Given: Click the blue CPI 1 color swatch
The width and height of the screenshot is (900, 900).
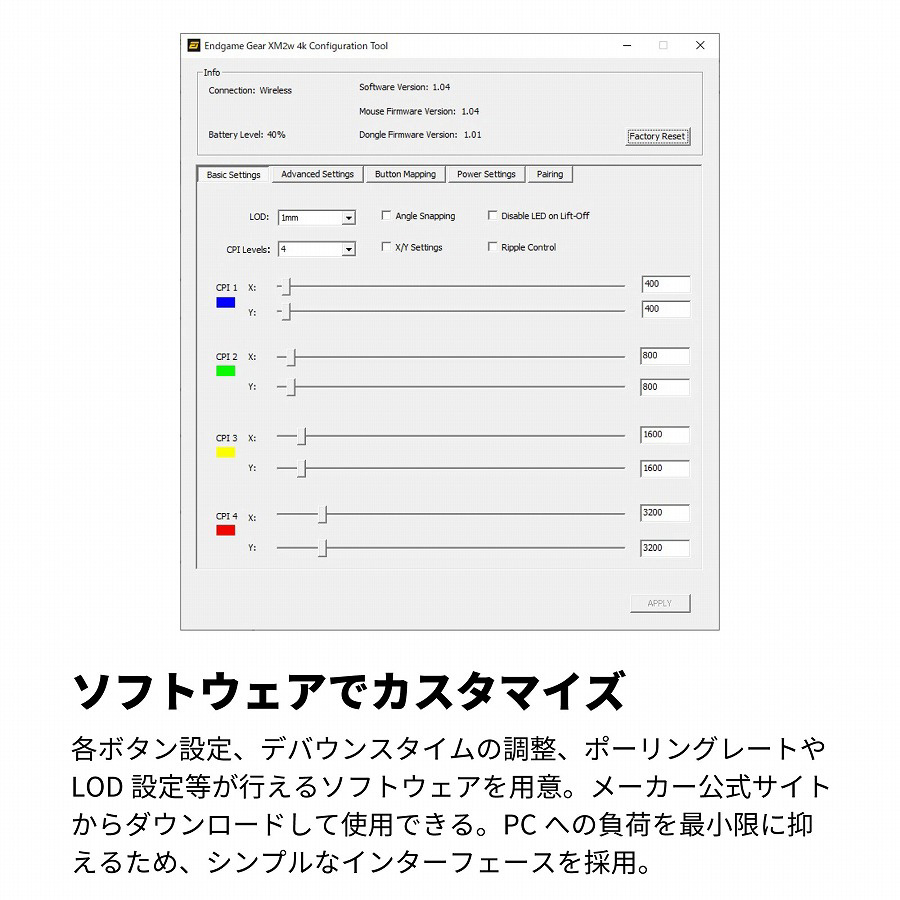Looking at the screenshot, I should pos(225,302).
